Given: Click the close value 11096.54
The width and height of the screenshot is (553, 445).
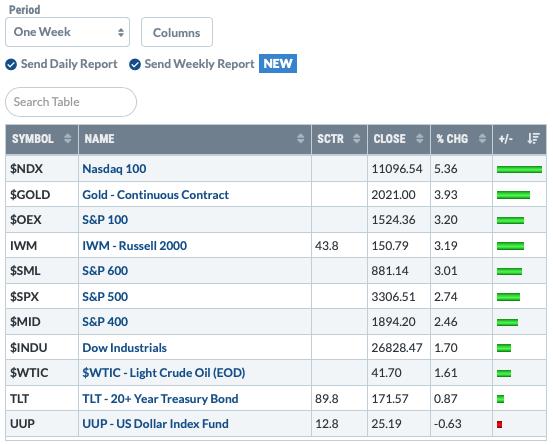Looking at the screenshot, I should point(397,169).
